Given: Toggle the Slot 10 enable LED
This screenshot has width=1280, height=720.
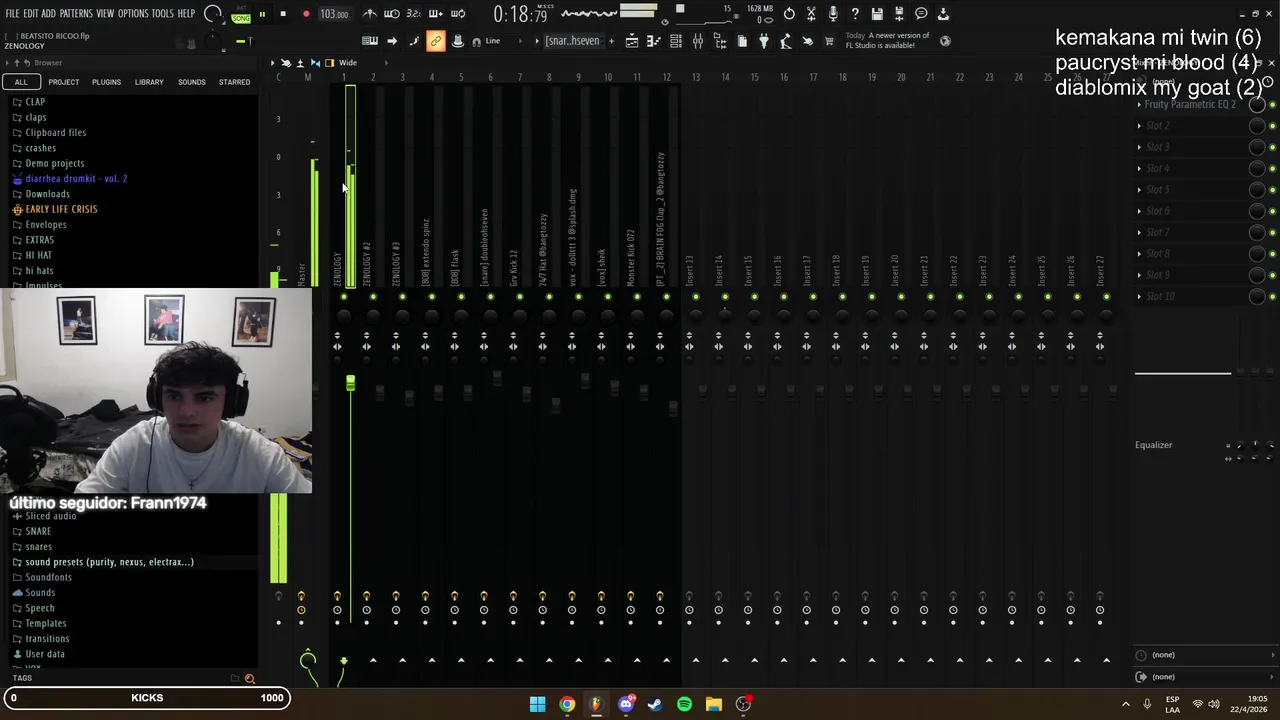Looking at the screenshot, I should point(1272,296).
